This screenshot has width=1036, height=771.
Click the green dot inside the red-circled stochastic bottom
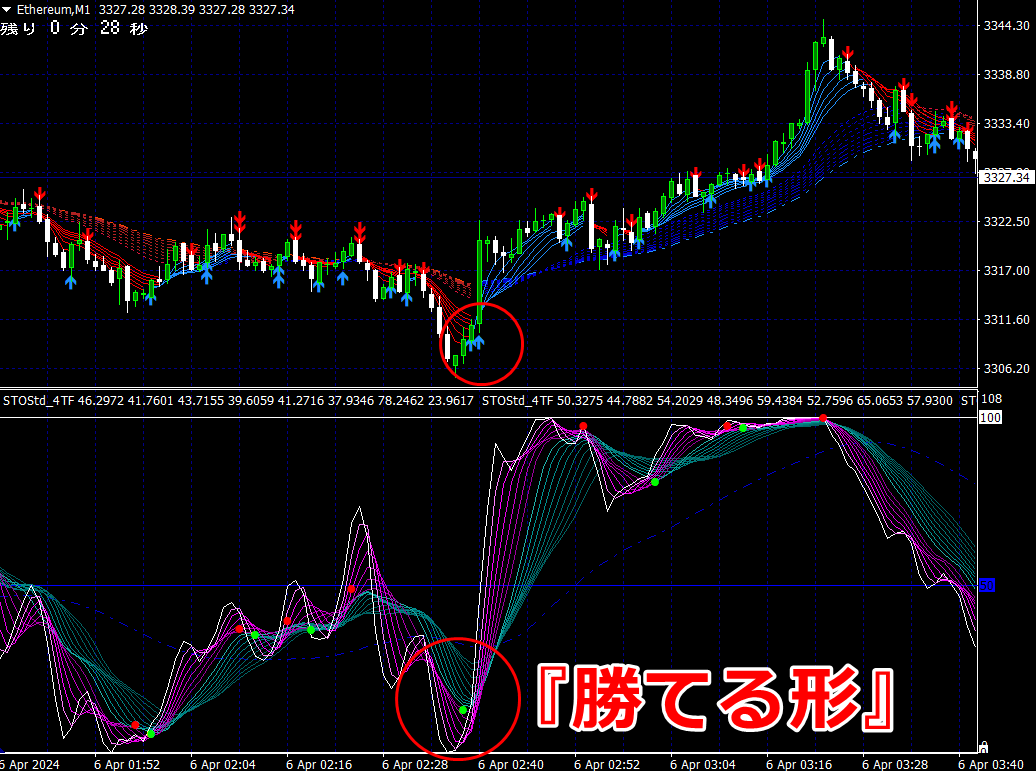point(463,710)
